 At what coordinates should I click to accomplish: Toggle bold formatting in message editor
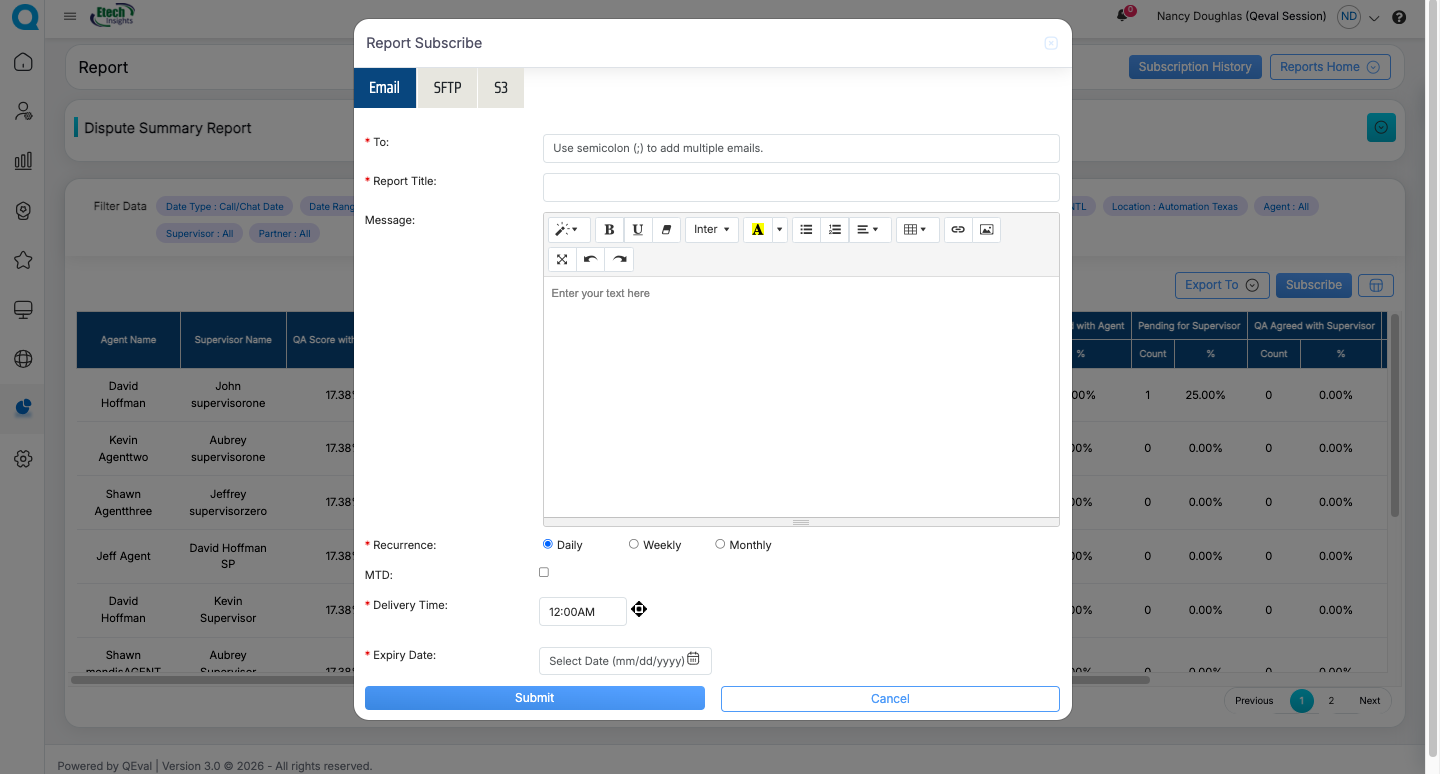coord(609,230)
